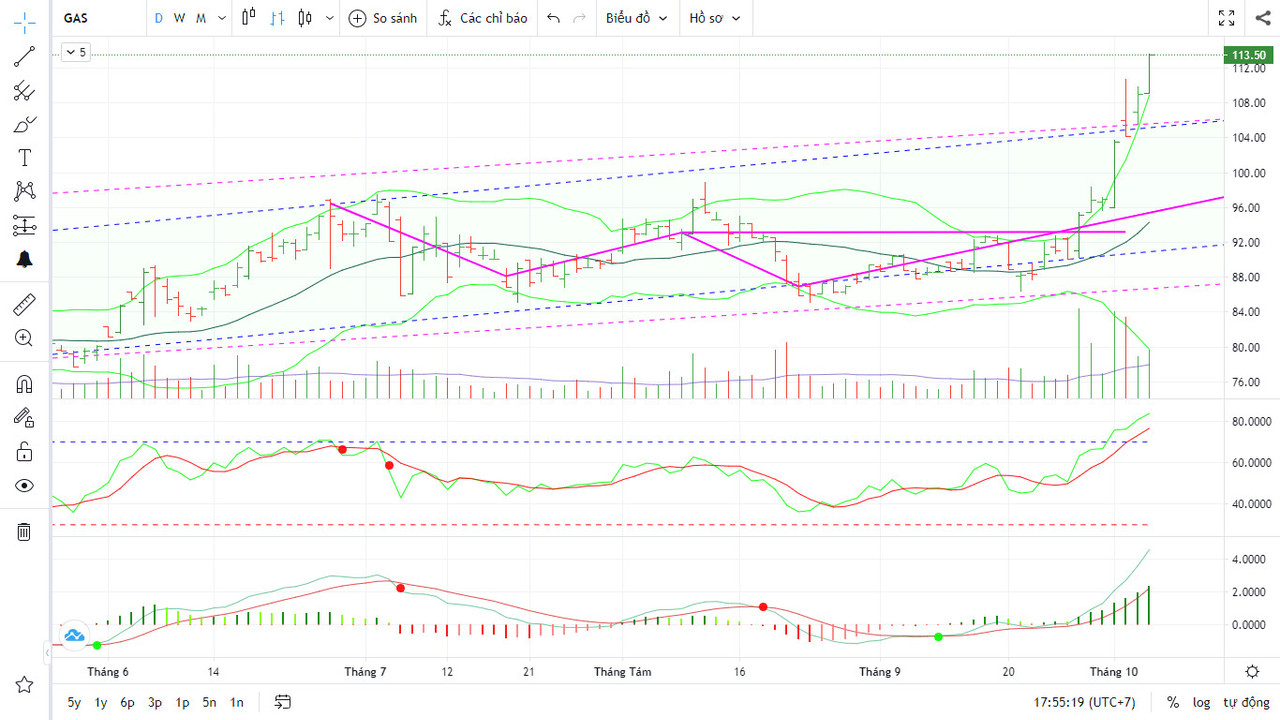
Task: Select the M monthly interval
Action: pyautogui.click(x=201, y=18)
